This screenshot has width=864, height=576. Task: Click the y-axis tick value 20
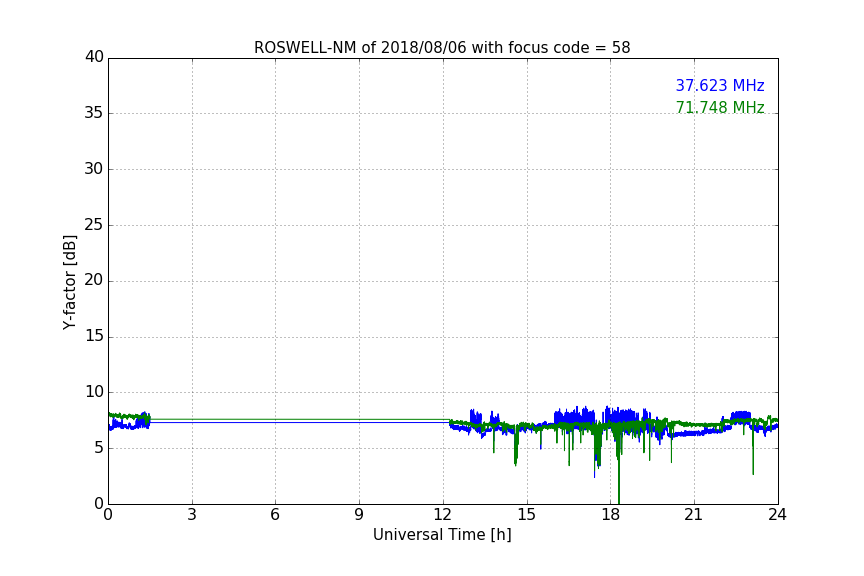[94, 280]
